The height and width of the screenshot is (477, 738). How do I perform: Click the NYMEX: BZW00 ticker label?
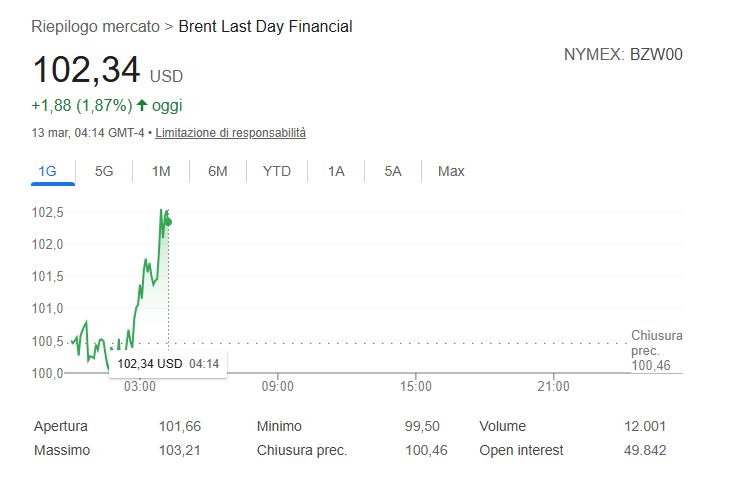(623, 54)
